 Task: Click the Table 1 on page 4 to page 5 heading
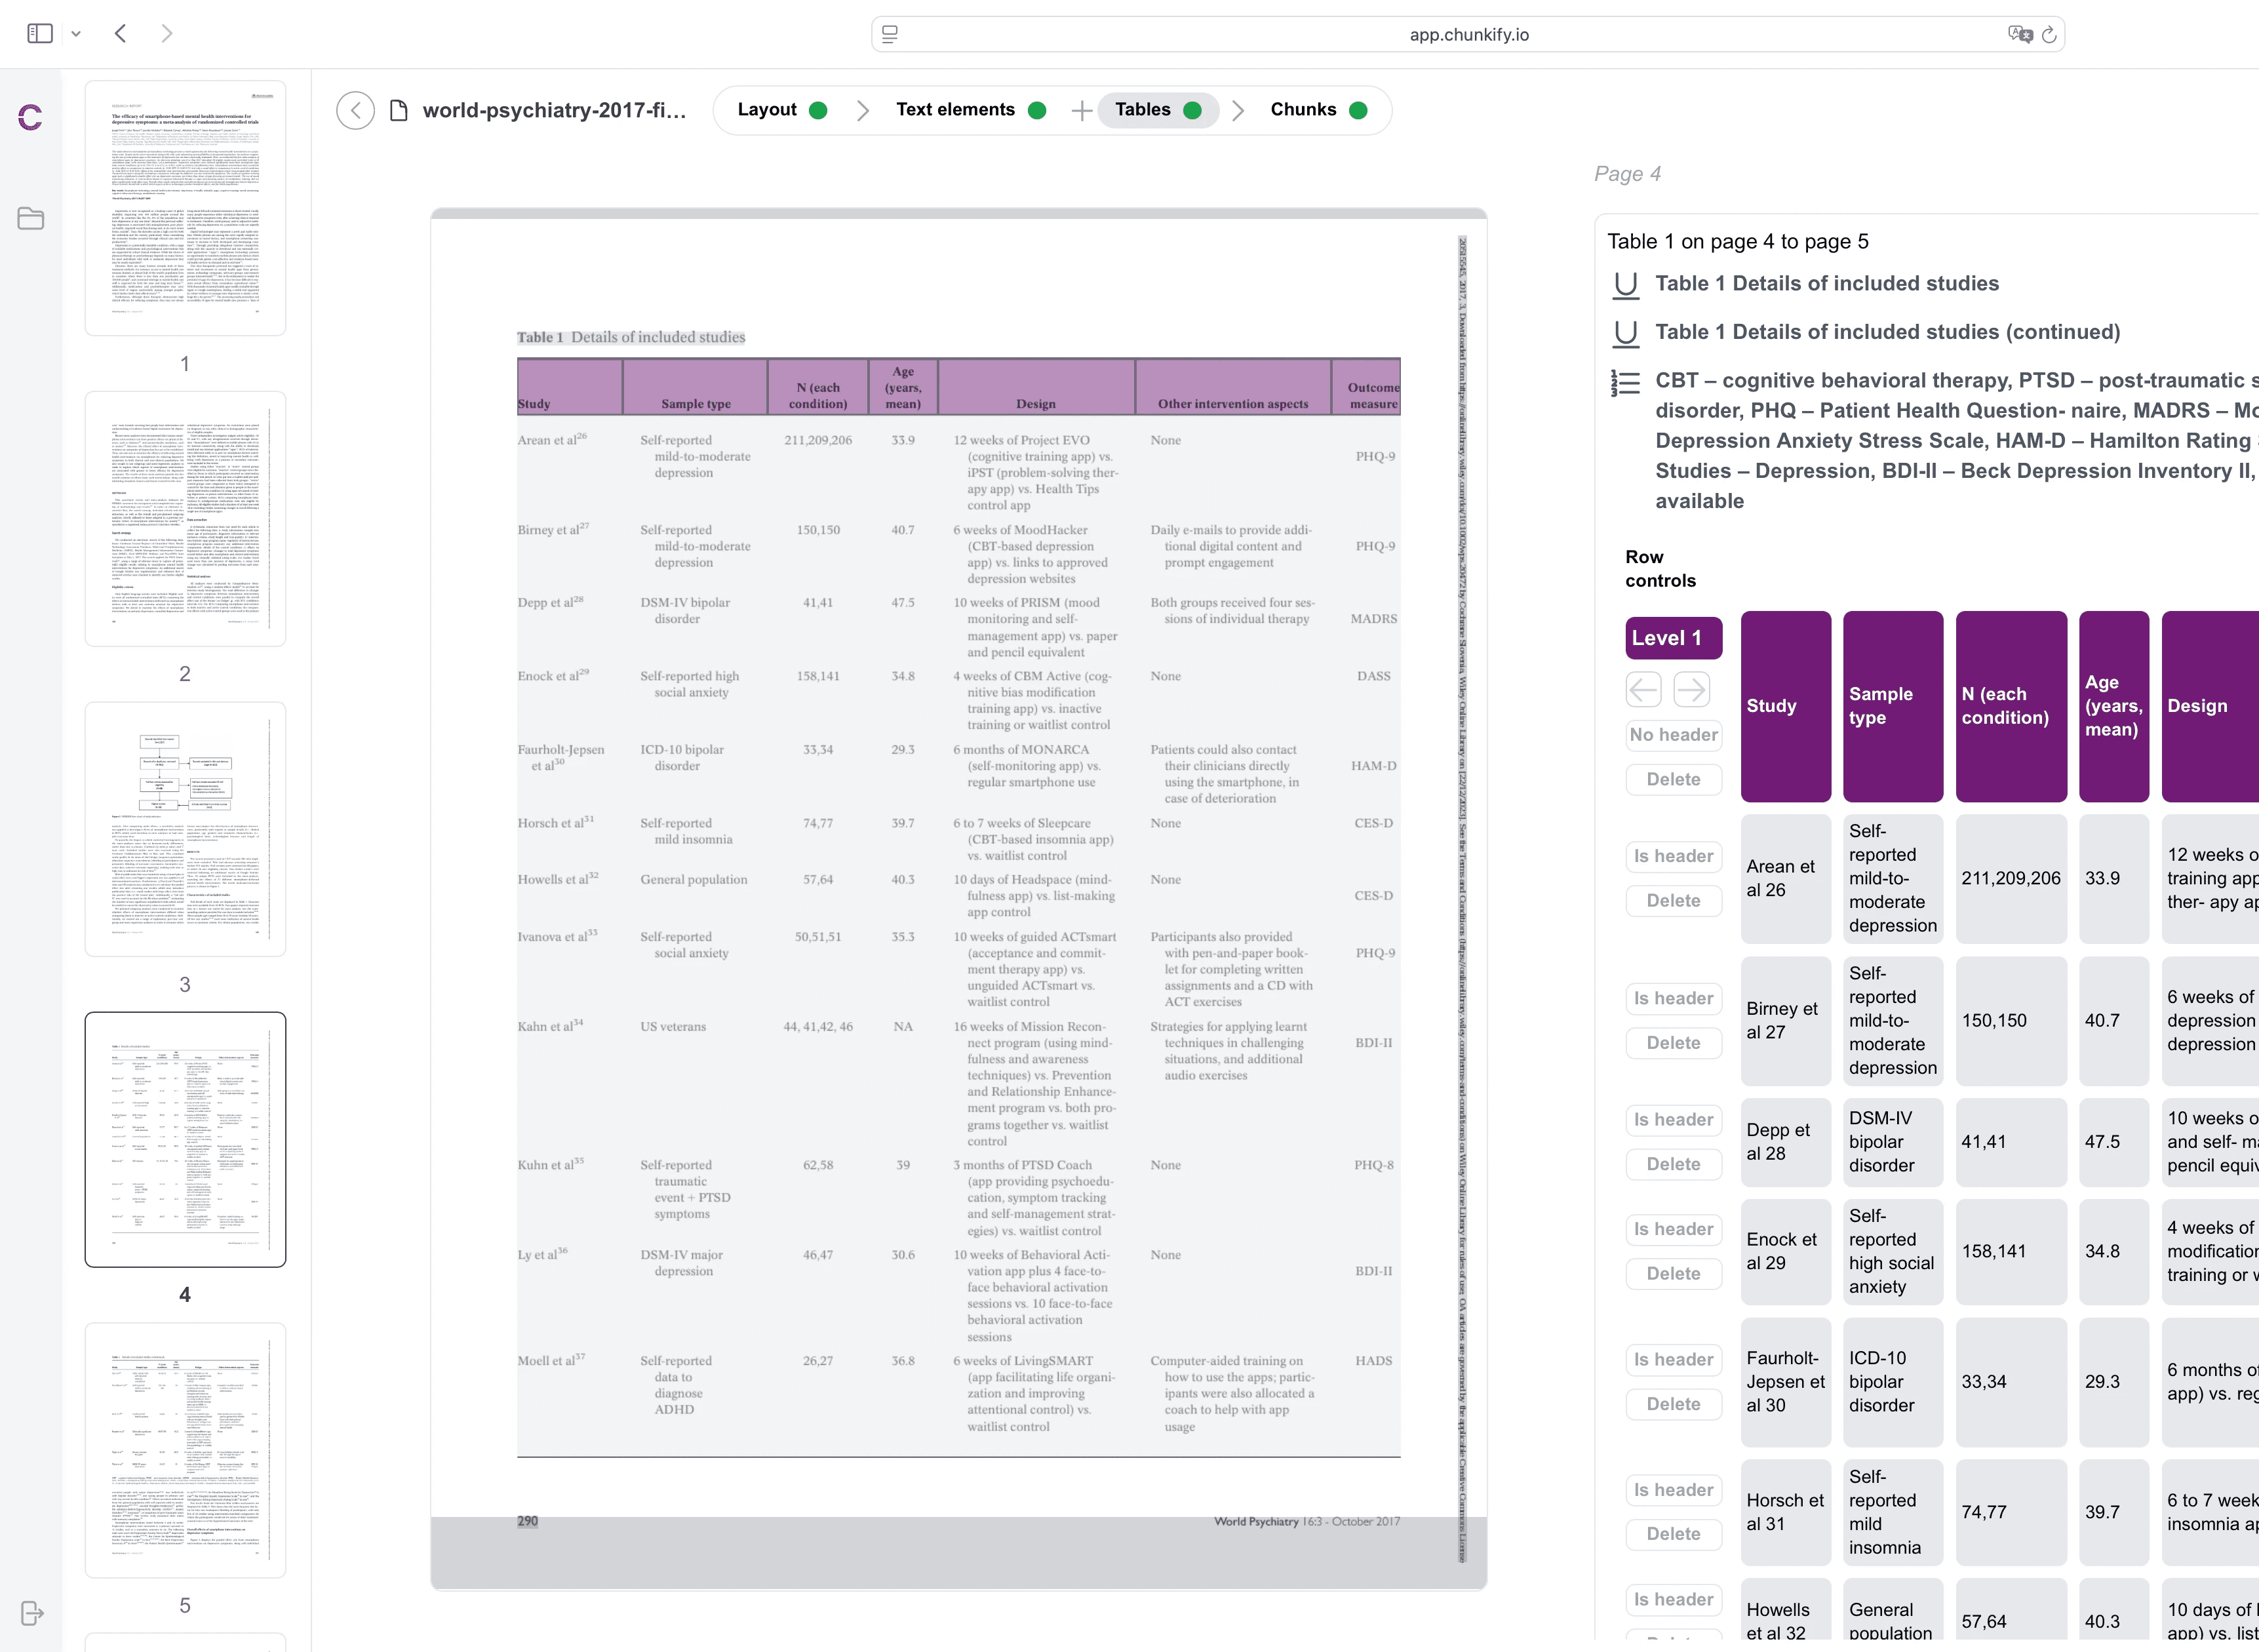(x=1737, y=242)
